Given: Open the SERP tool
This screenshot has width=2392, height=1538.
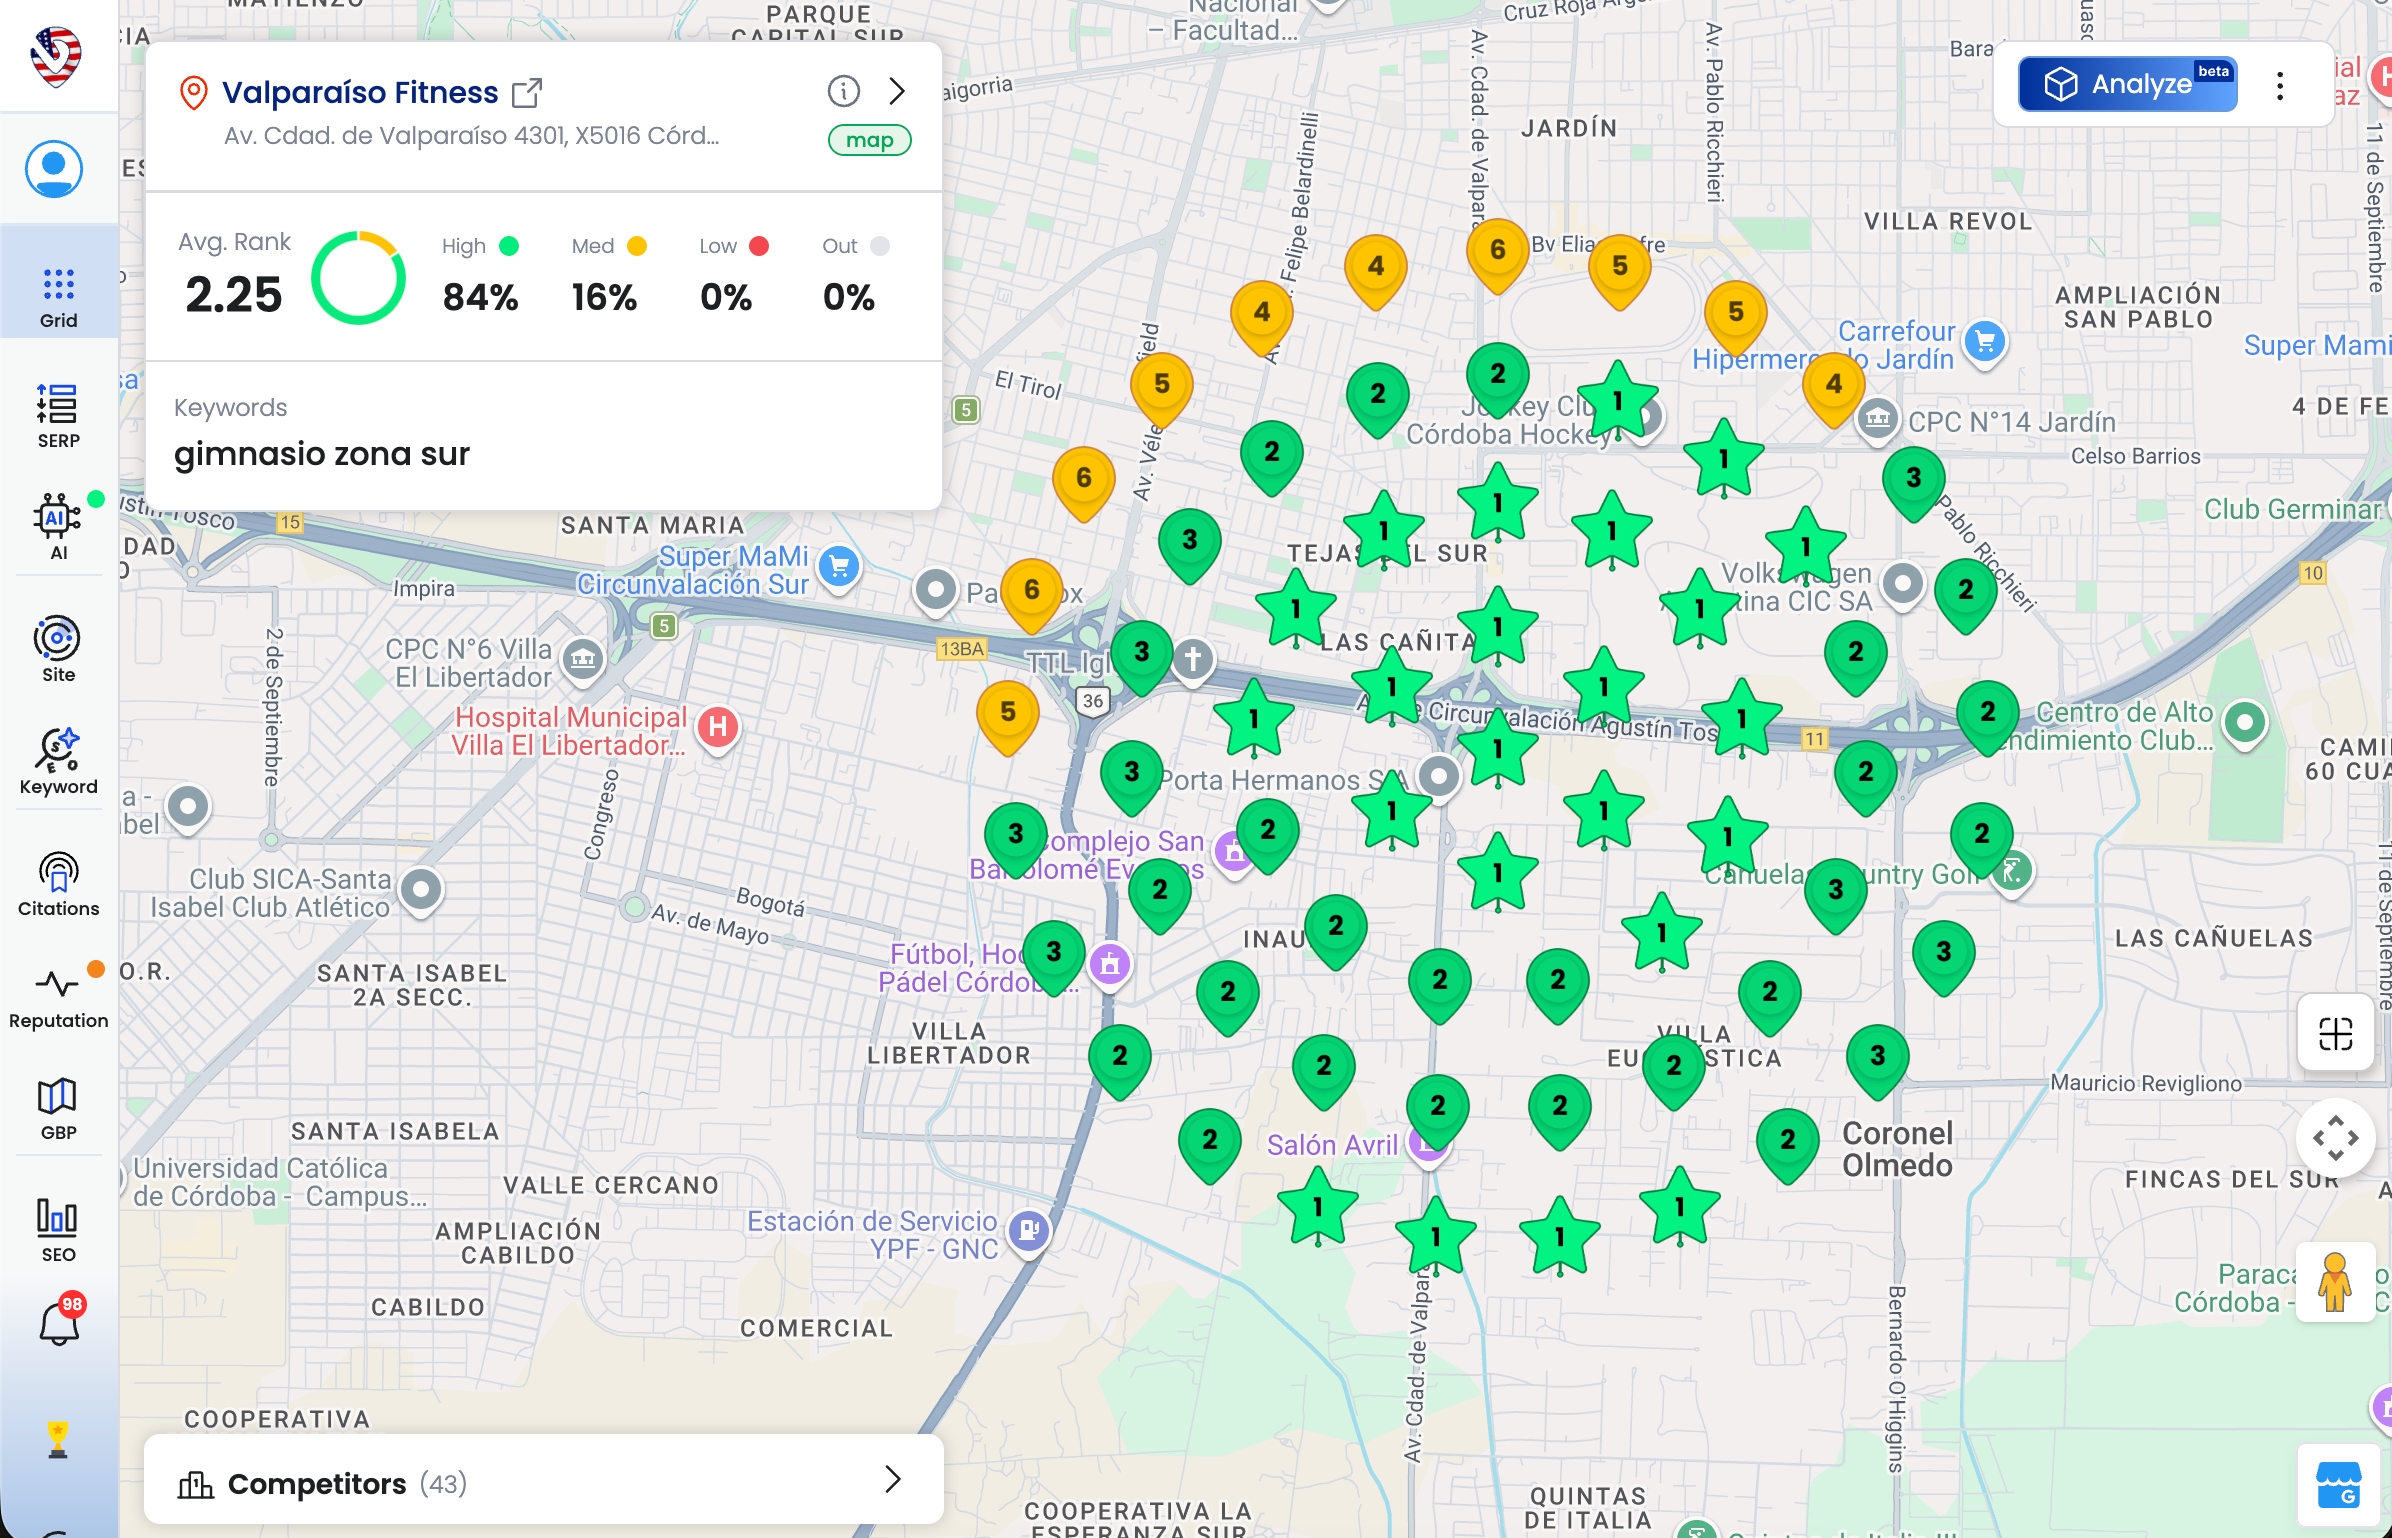Looking at the screenshot, I should click(x=58, y=417).
